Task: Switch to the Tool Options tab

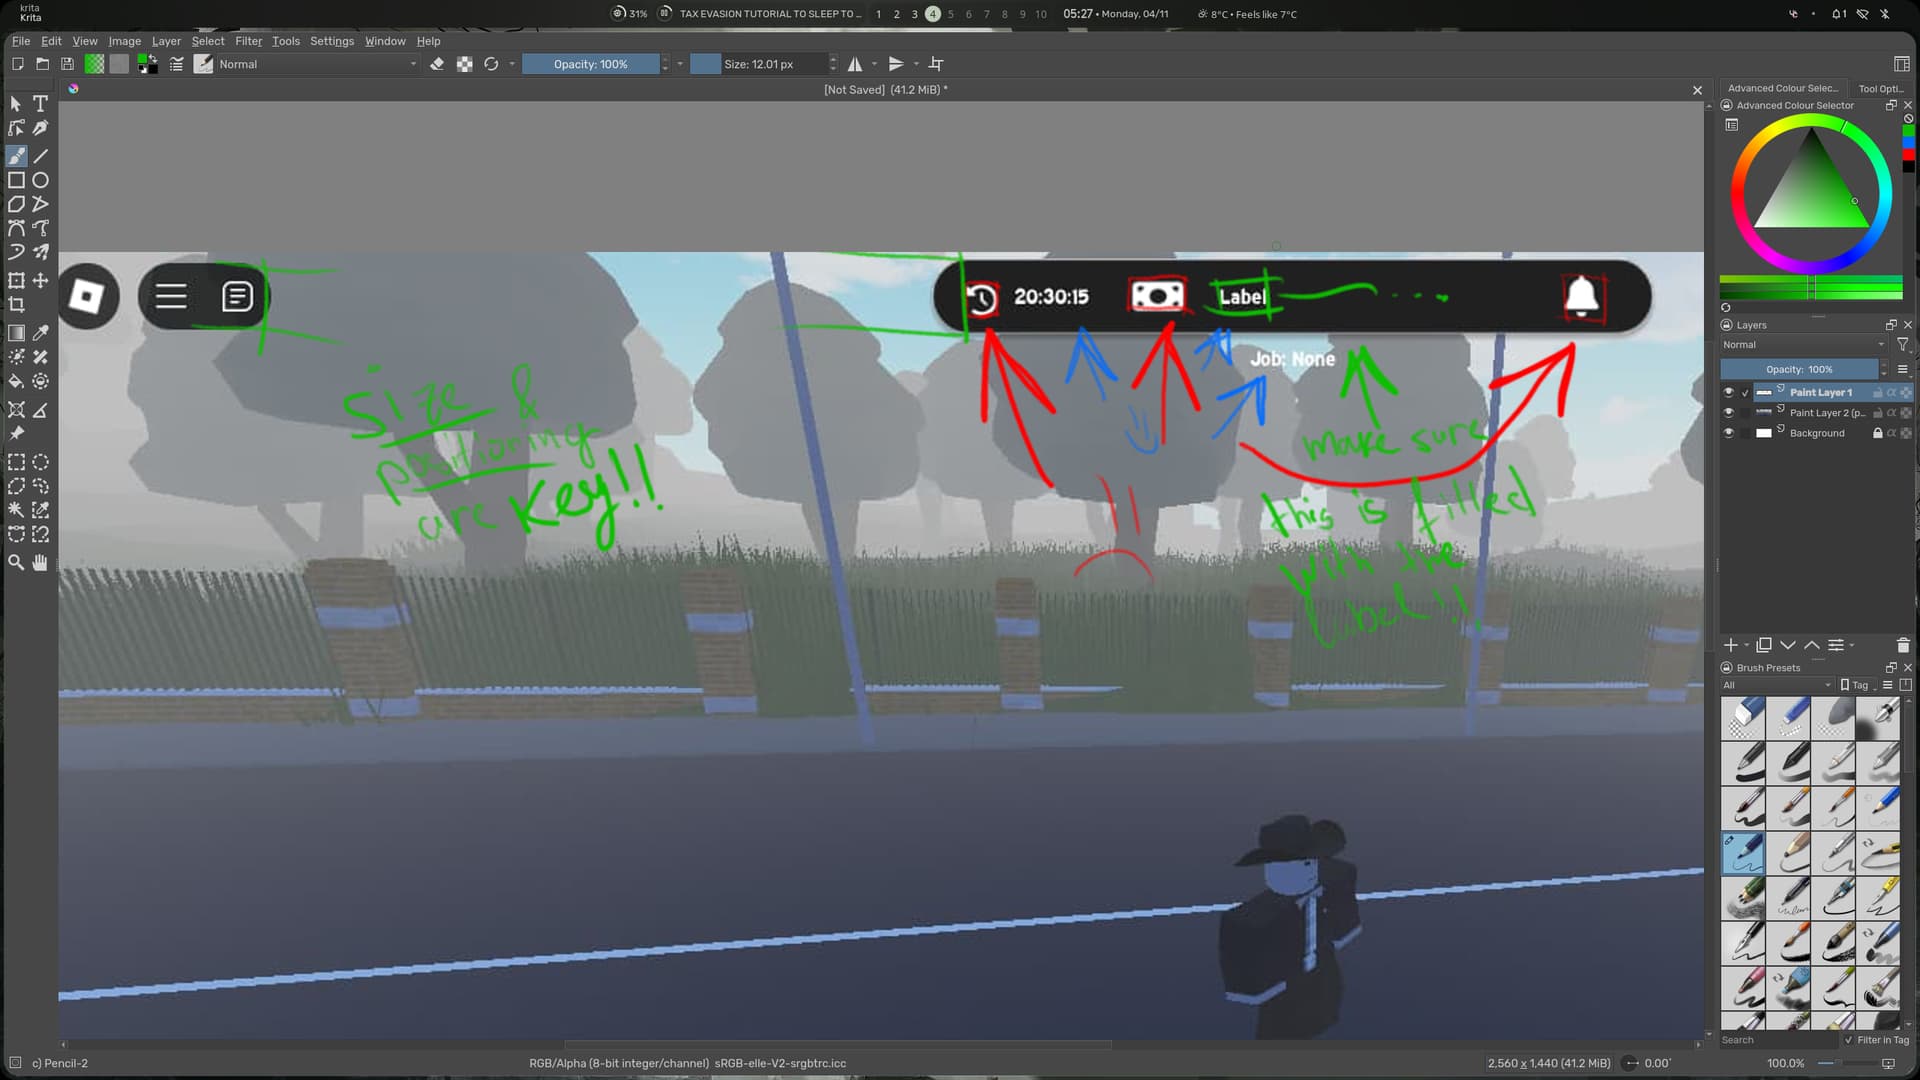Action: [x=1880, y=88]
